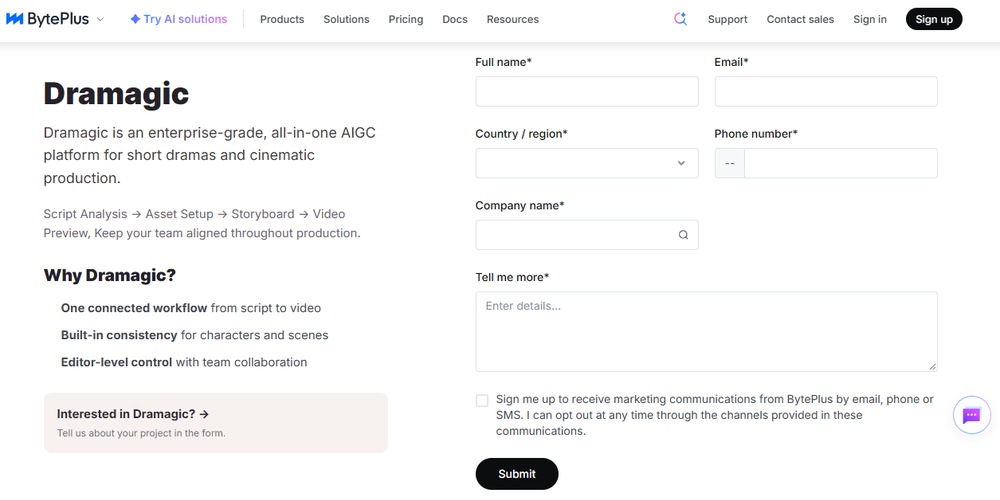Click the Dramagic page heading

(116, 94)
